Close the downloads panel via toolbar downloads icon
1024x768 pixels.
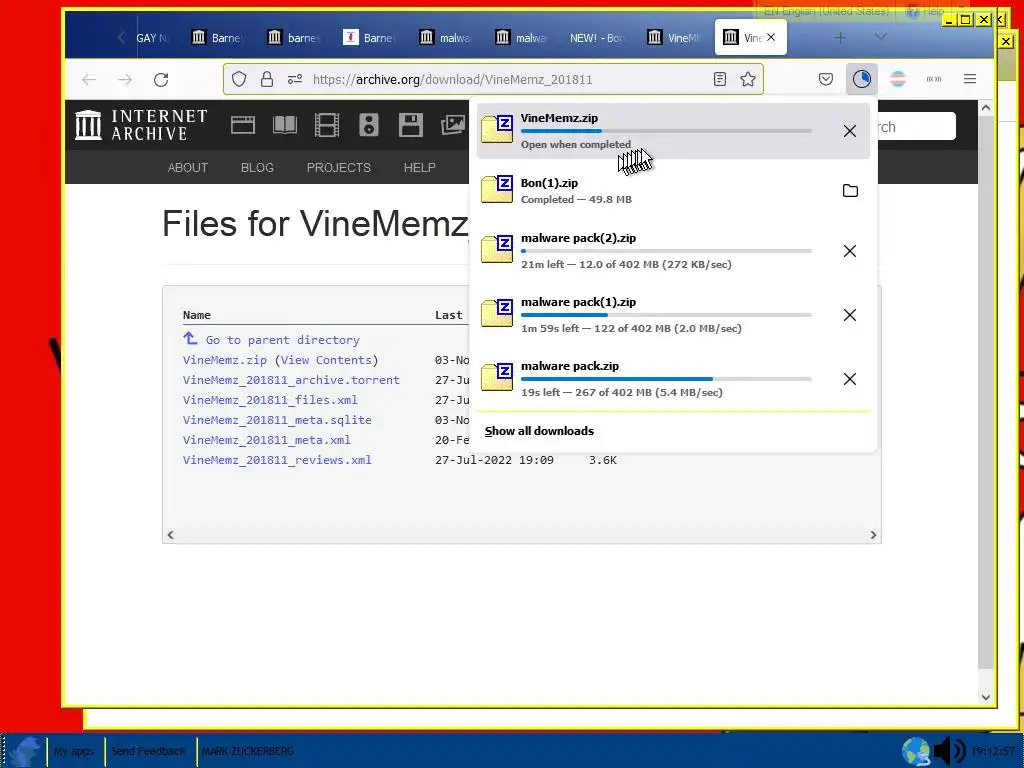point(861,79)
